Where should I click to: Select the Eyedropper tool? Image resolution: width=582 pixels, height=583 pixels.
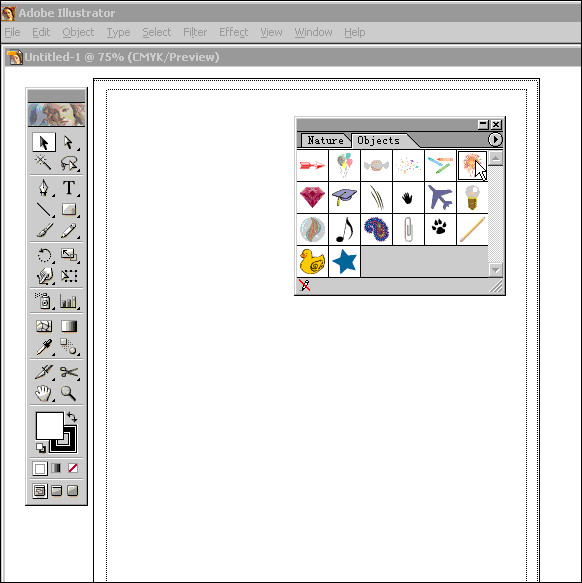(x=44, y=347)
